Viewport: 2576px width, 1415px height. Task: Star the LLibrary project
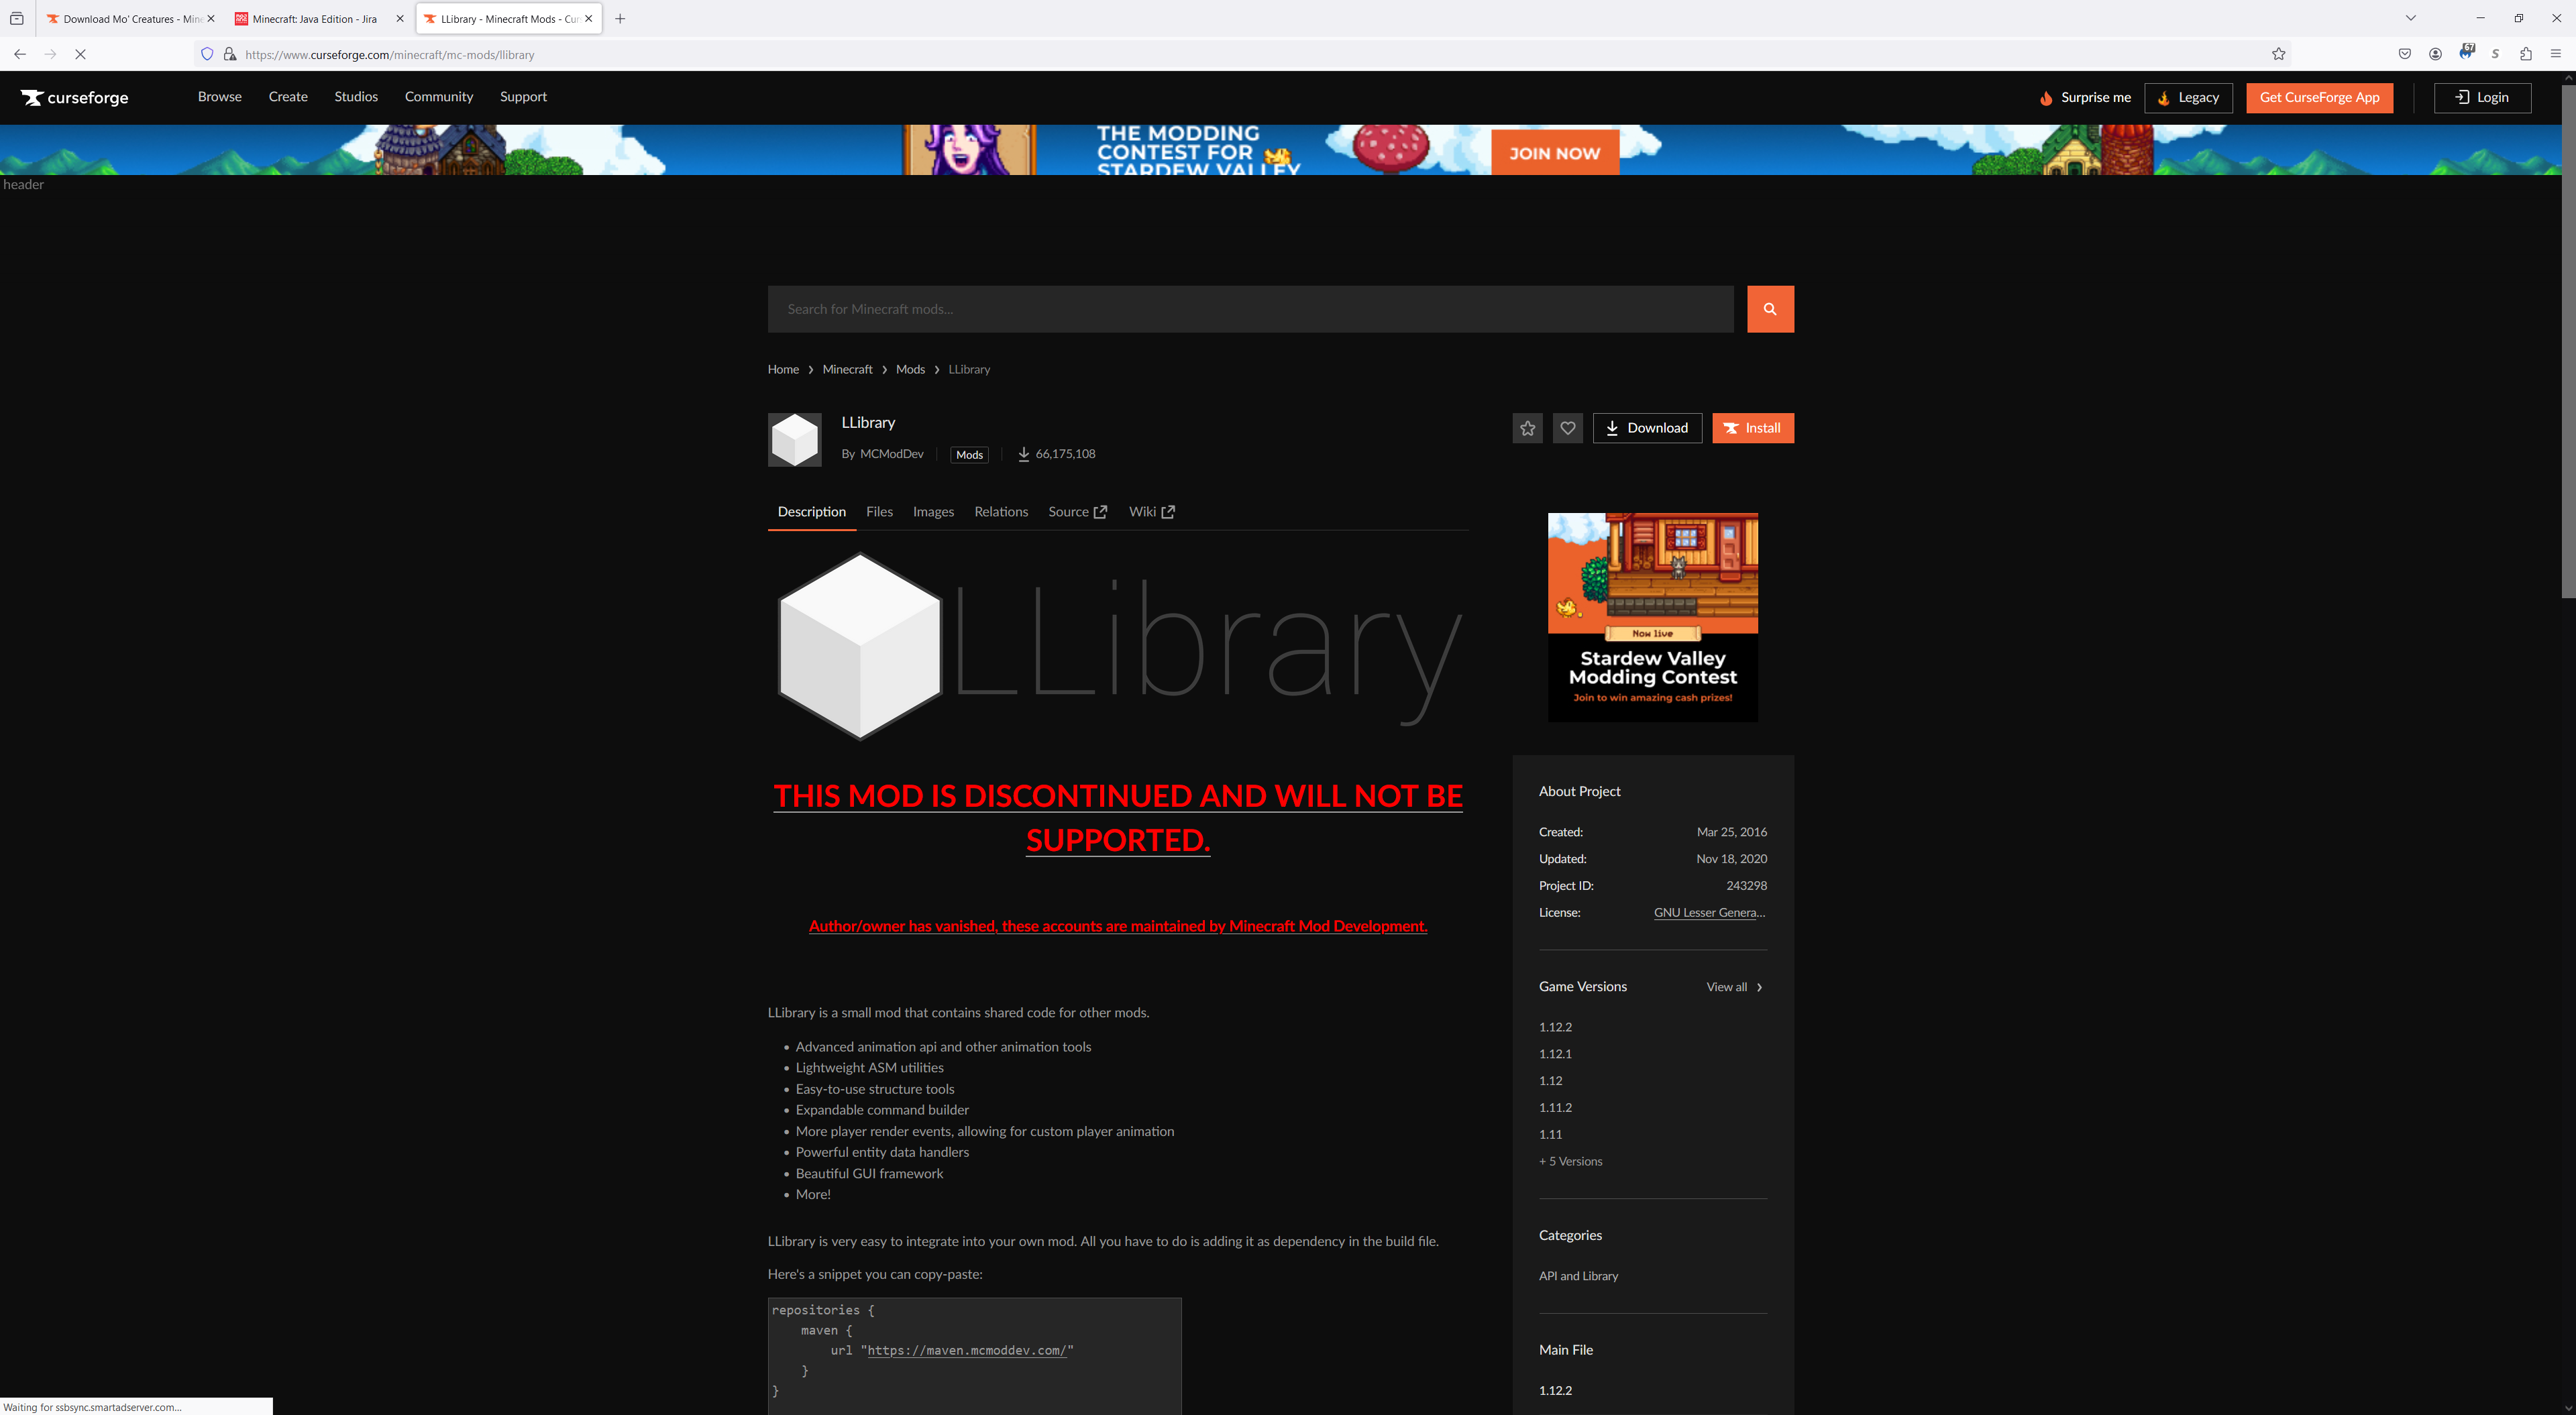[1527, 428]
